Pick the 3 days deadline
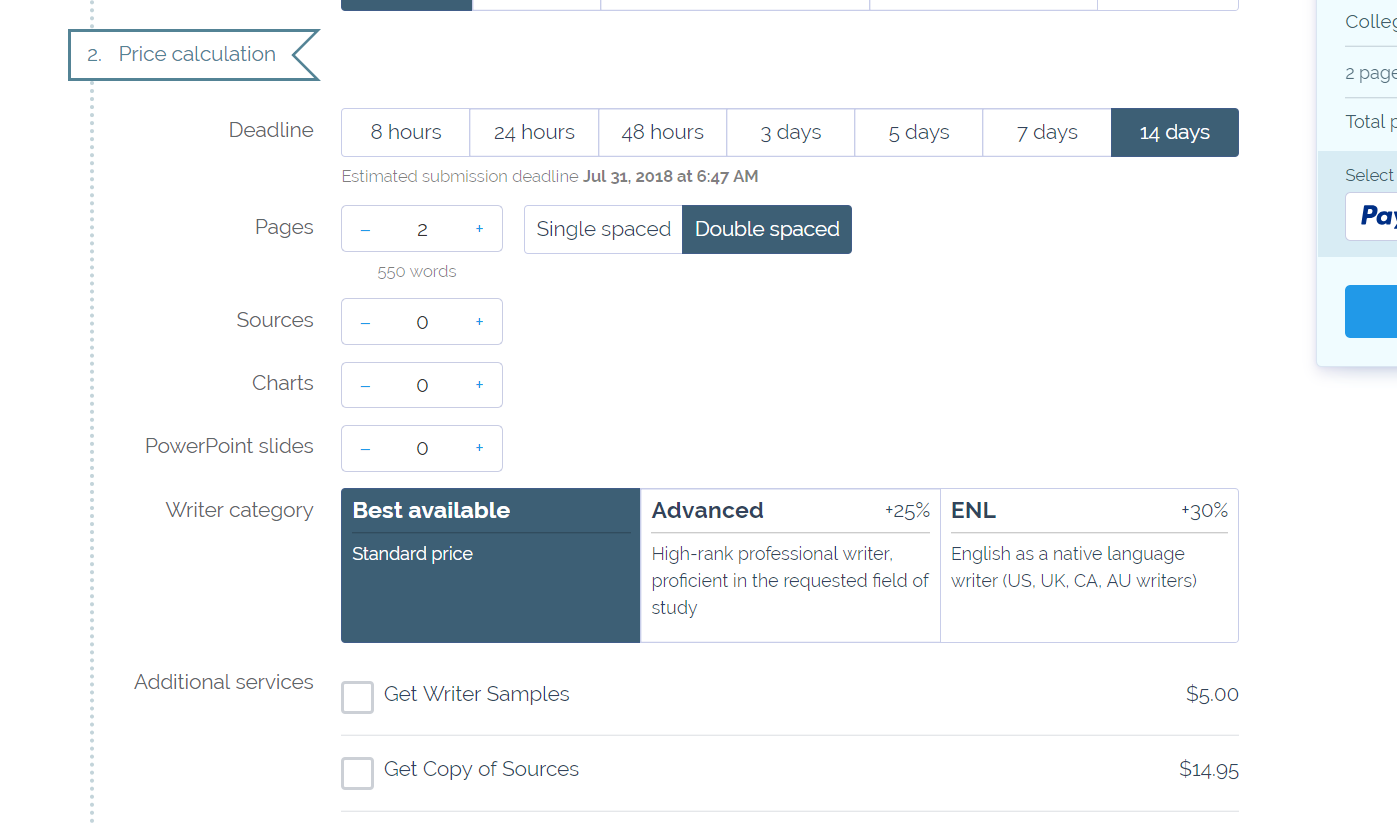This screenshot has width=1397, height=824. pyautogui.click(x=790, y=132)
